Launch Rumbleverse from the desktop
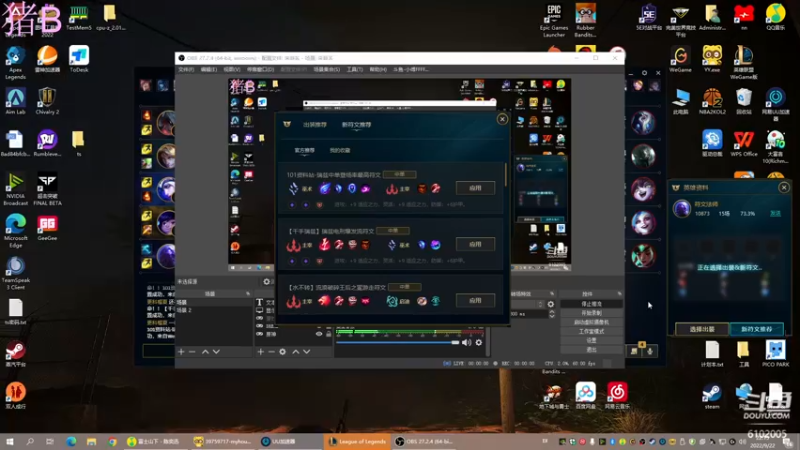Image resolution: width=800 pixels, height=450 pixels. (x=47, y=143)
